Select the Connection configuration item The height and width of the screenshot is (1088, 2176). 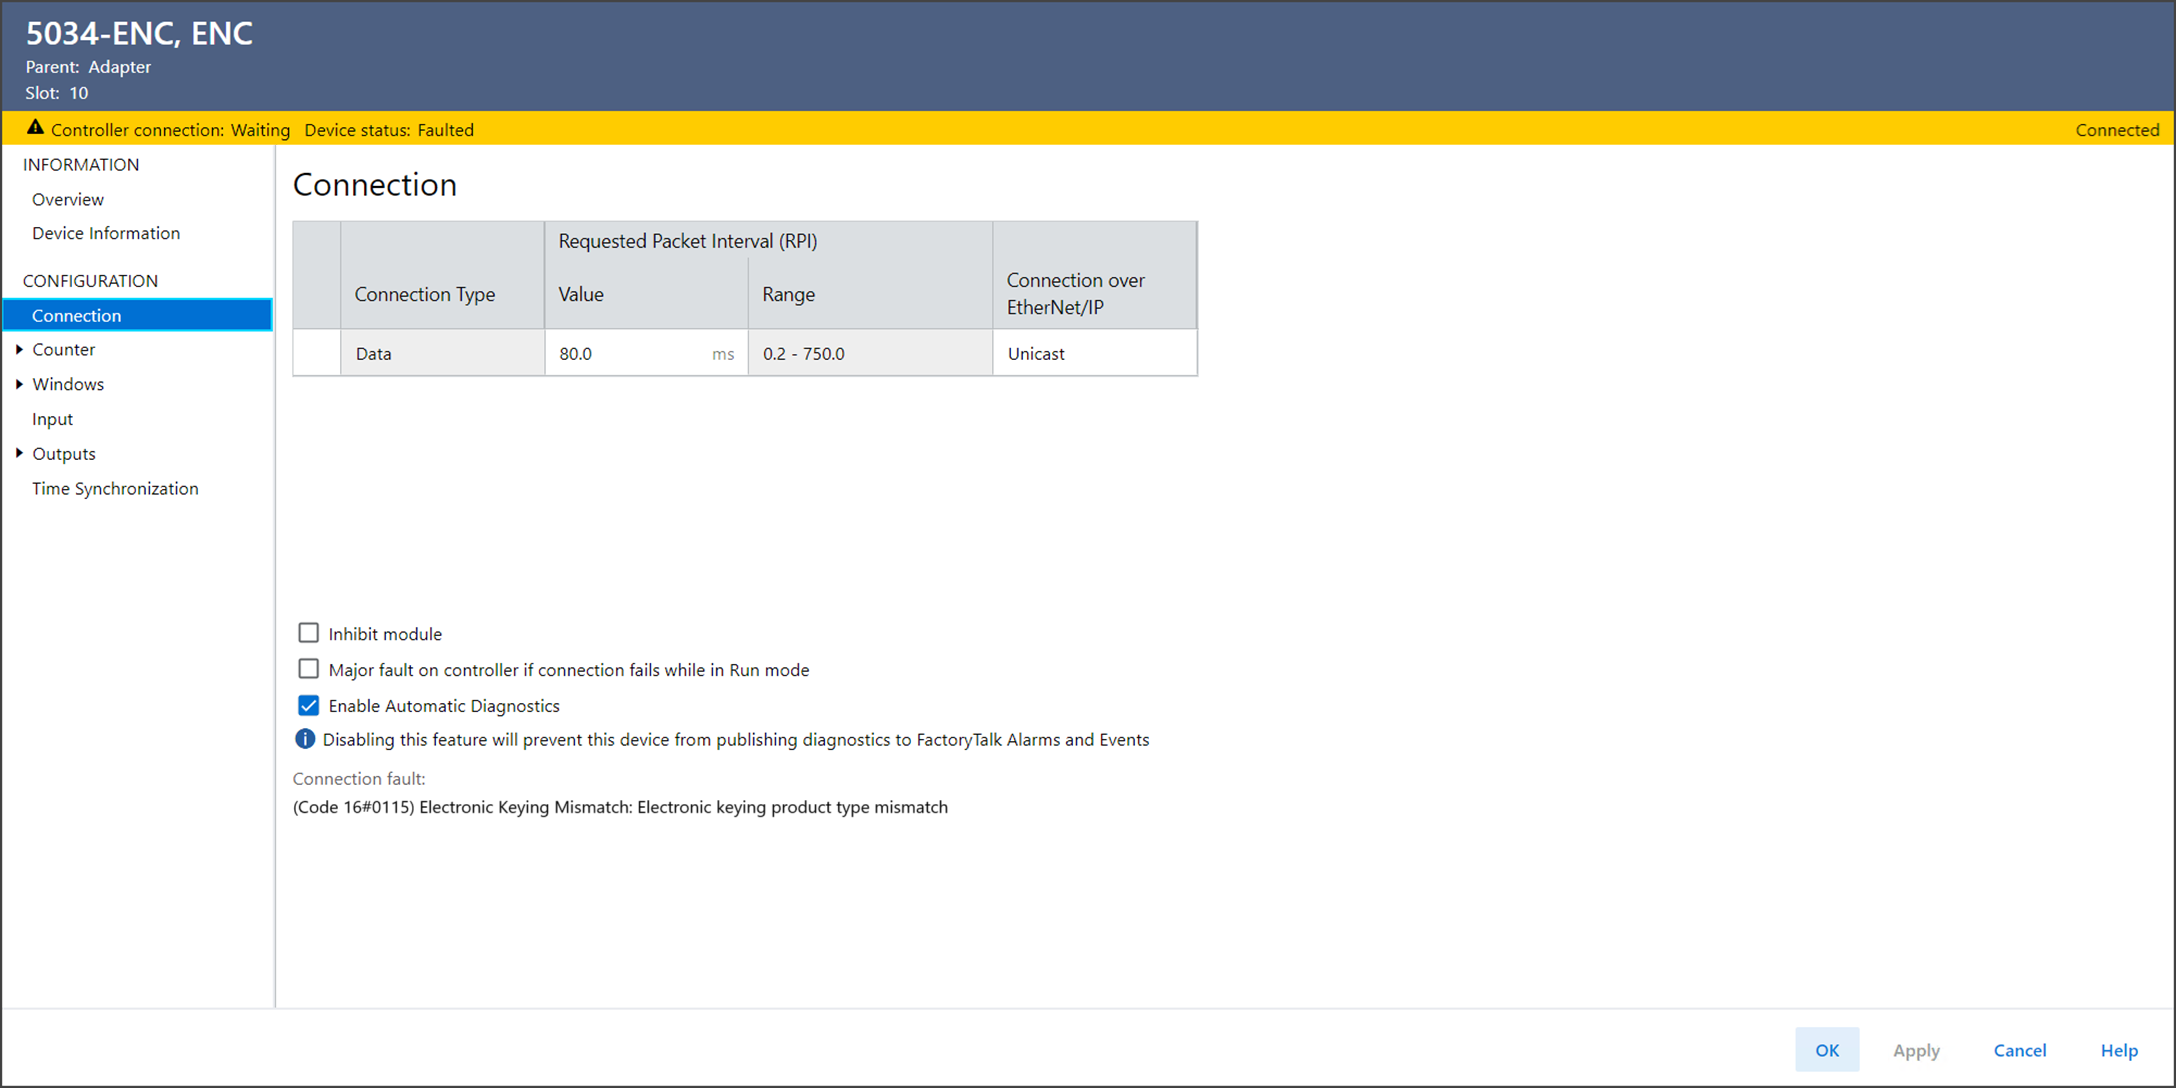coord(76,315)
